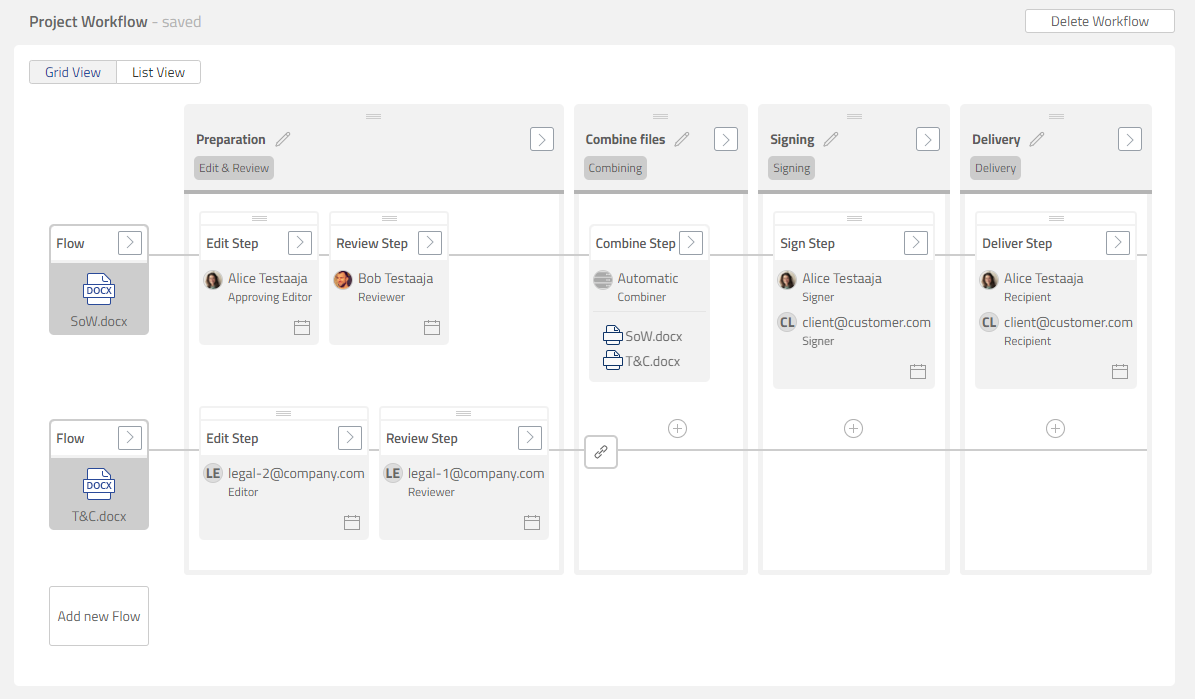Switch to Grid View
This screenshot has height=699, width=1195.
point(73,72)
